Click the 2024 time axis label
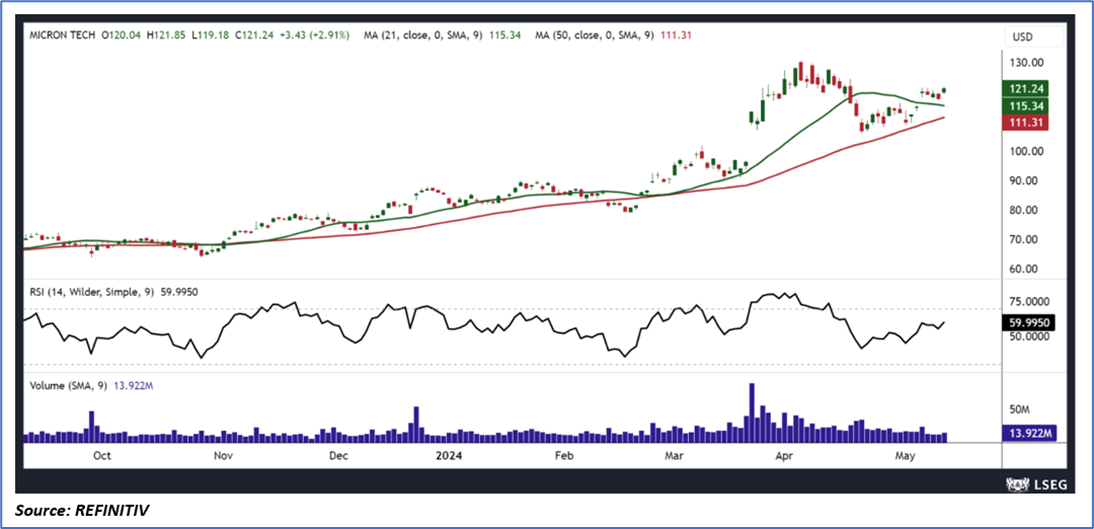 point(447,456)
